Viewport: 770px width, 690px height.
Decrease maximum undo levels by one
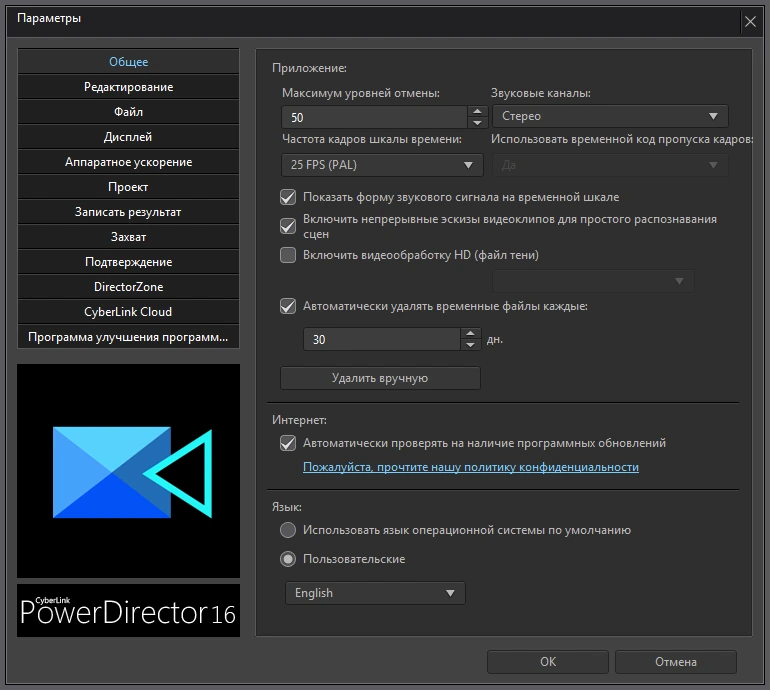click(x=477, y=123)
